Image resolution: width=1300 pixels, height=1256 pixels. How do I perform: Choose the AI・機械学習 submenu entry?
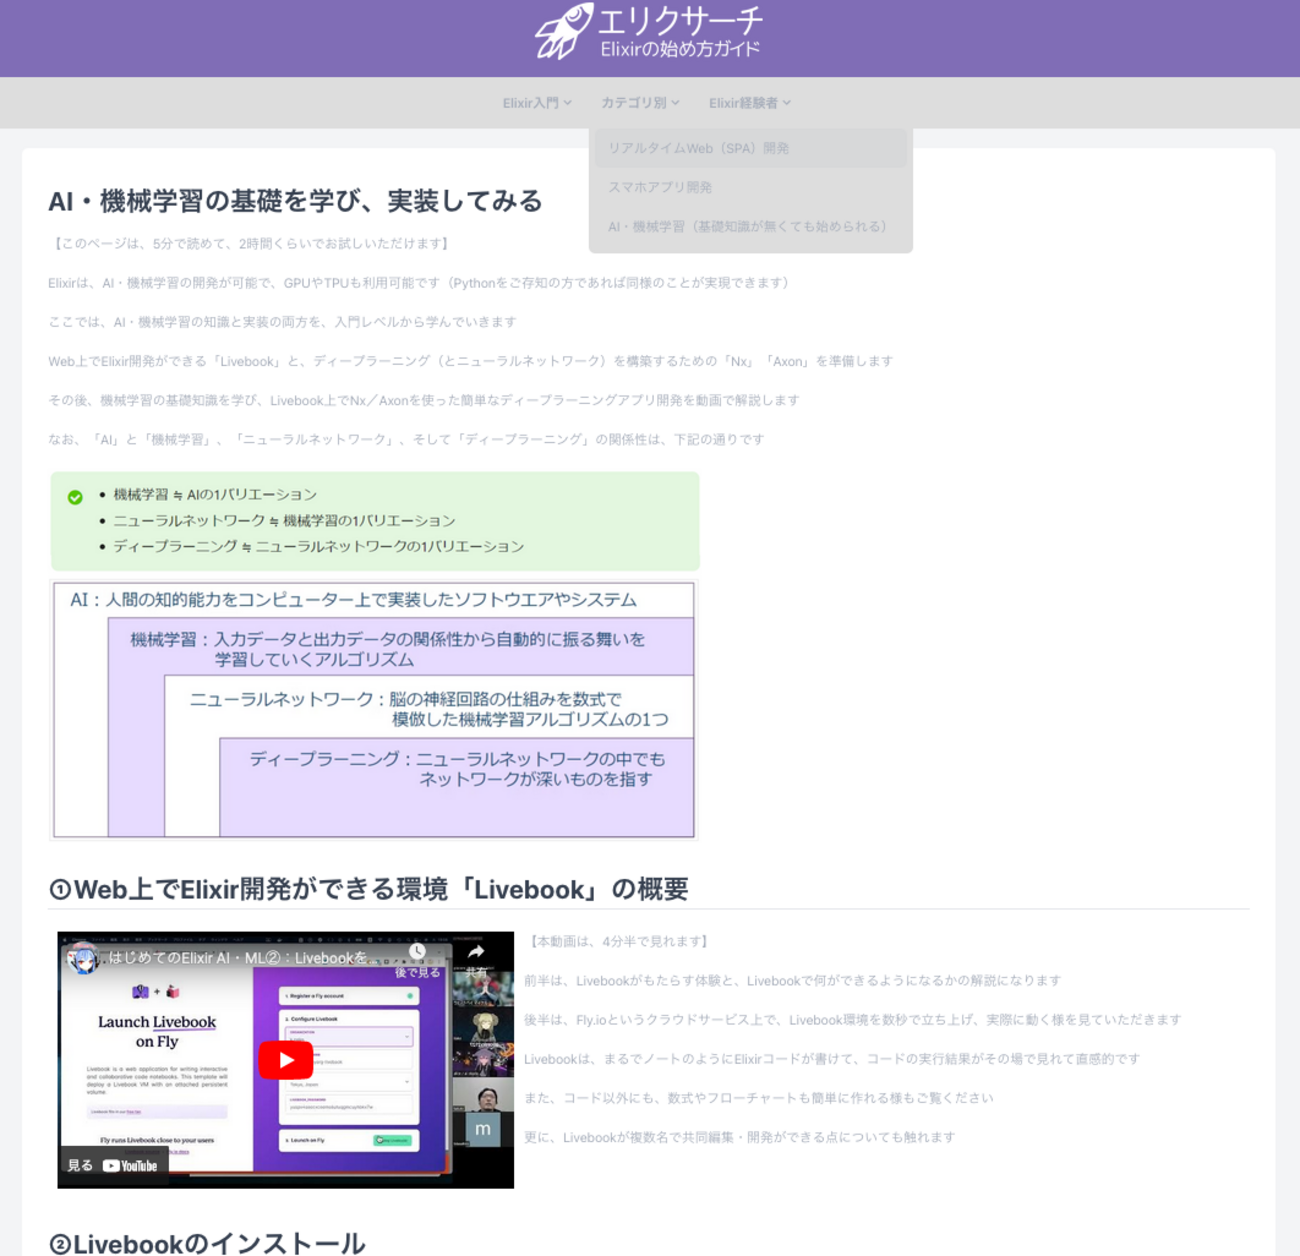click(751, 227)
